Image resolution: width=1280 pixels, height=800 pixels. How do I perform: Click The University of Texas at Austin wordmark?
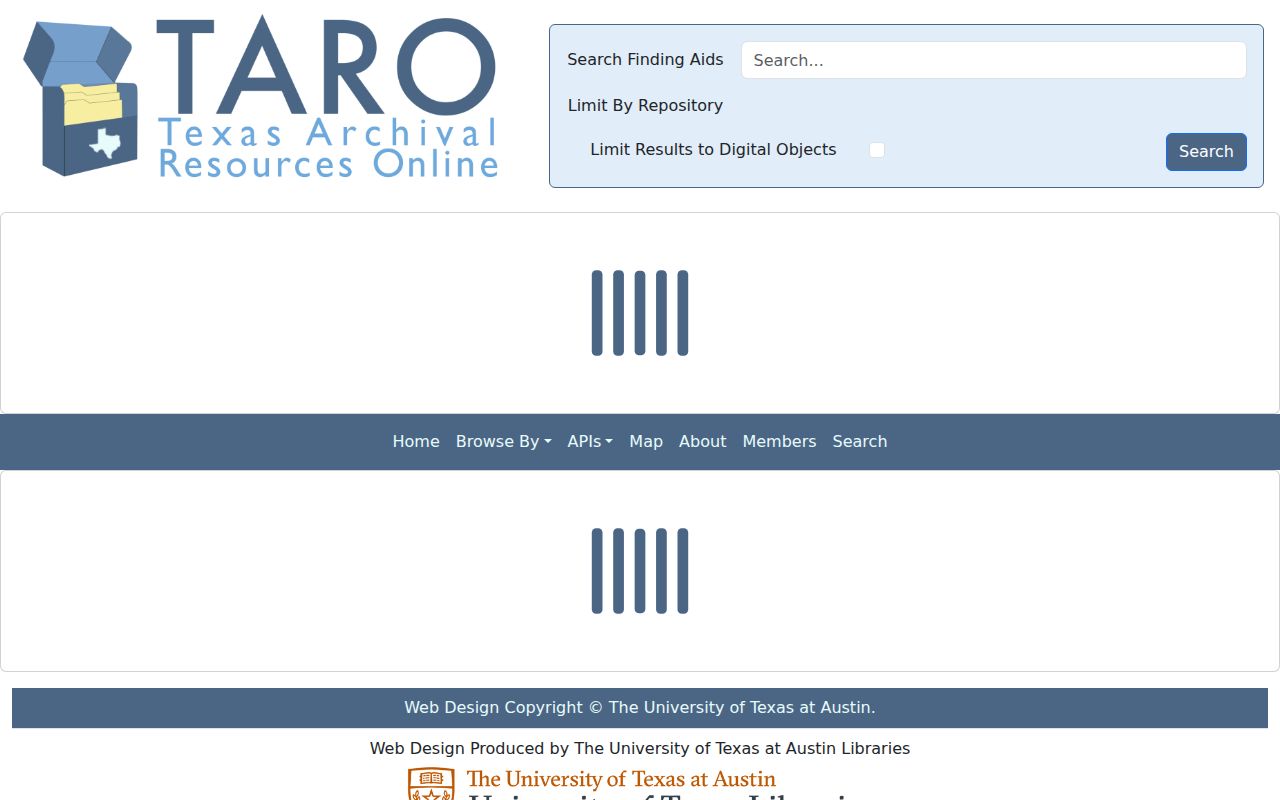pyautogui.click(x=621, y=779)
